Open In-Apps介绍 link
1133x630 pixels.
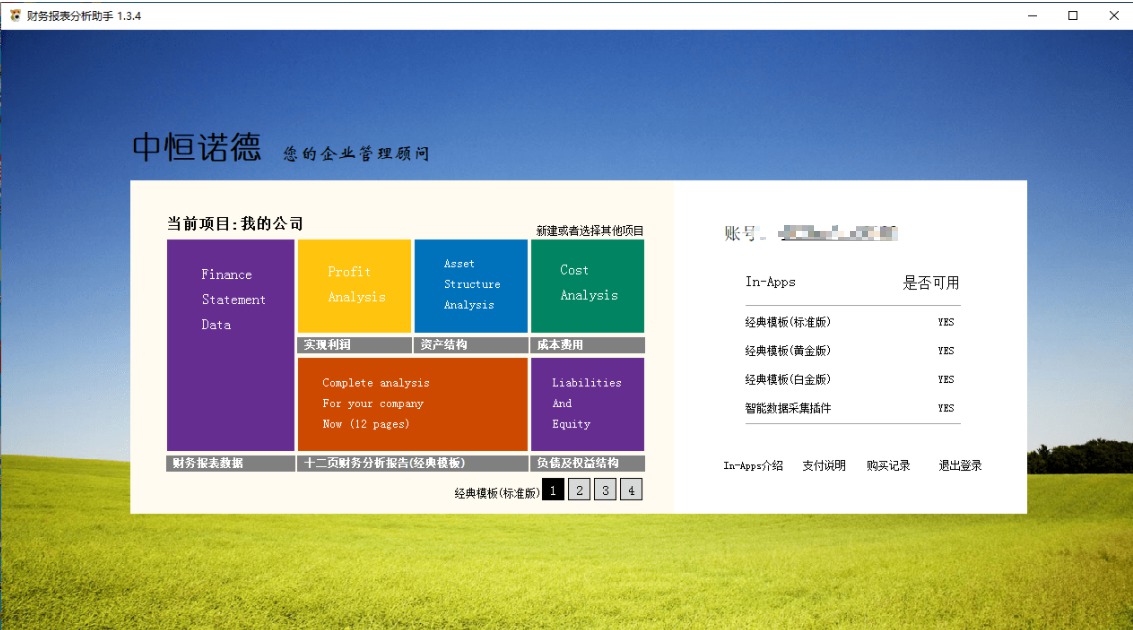[x=753, y=466]
